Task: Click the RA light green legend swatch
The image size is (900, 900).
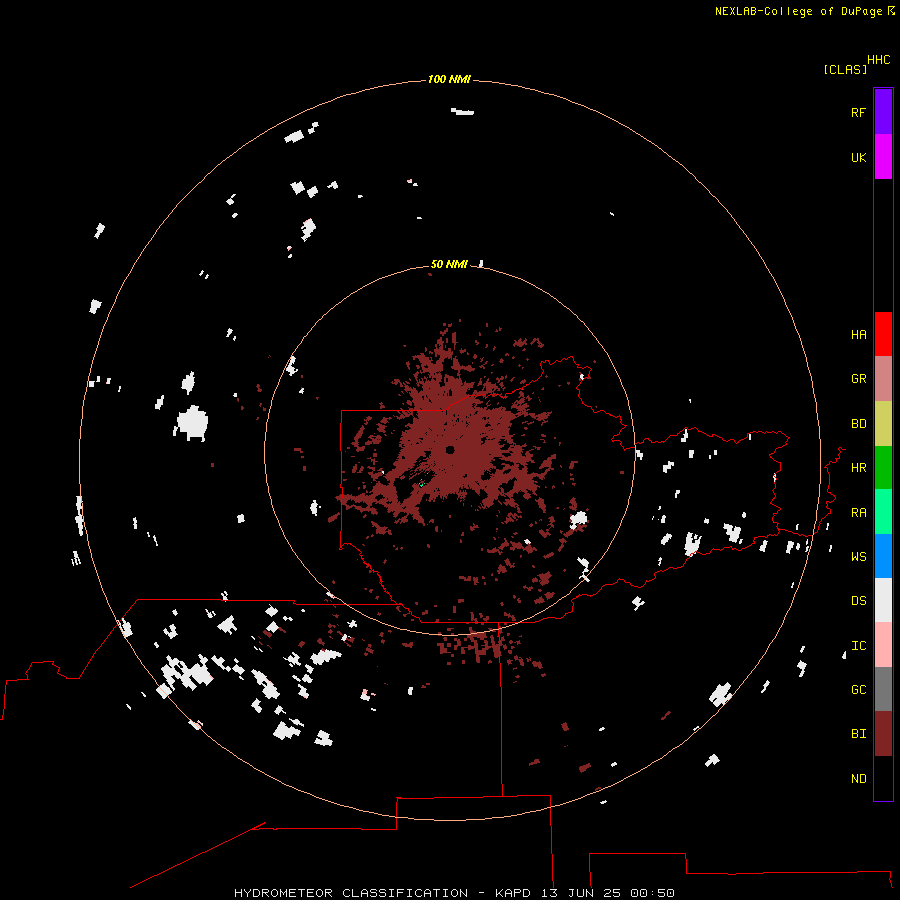Action: [883, 512]
